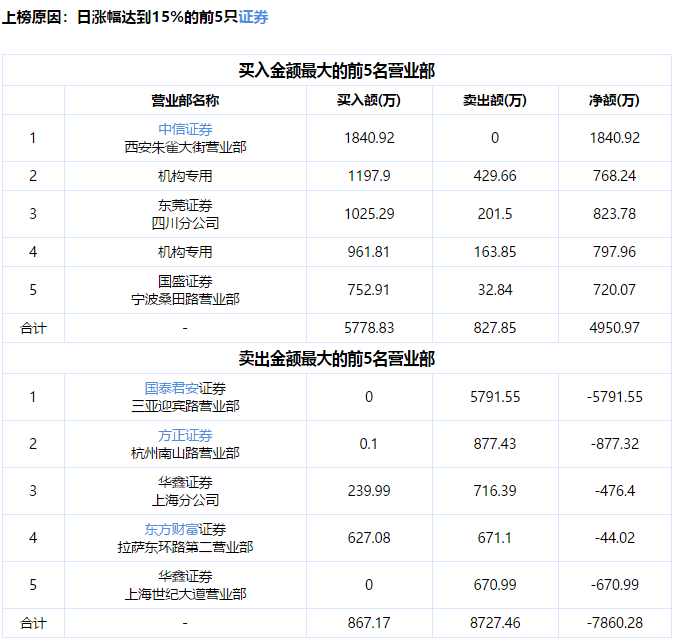674x641 pixels.
Task: Select the 三亚迎宾路营业部 text
Action: (185, 406)
